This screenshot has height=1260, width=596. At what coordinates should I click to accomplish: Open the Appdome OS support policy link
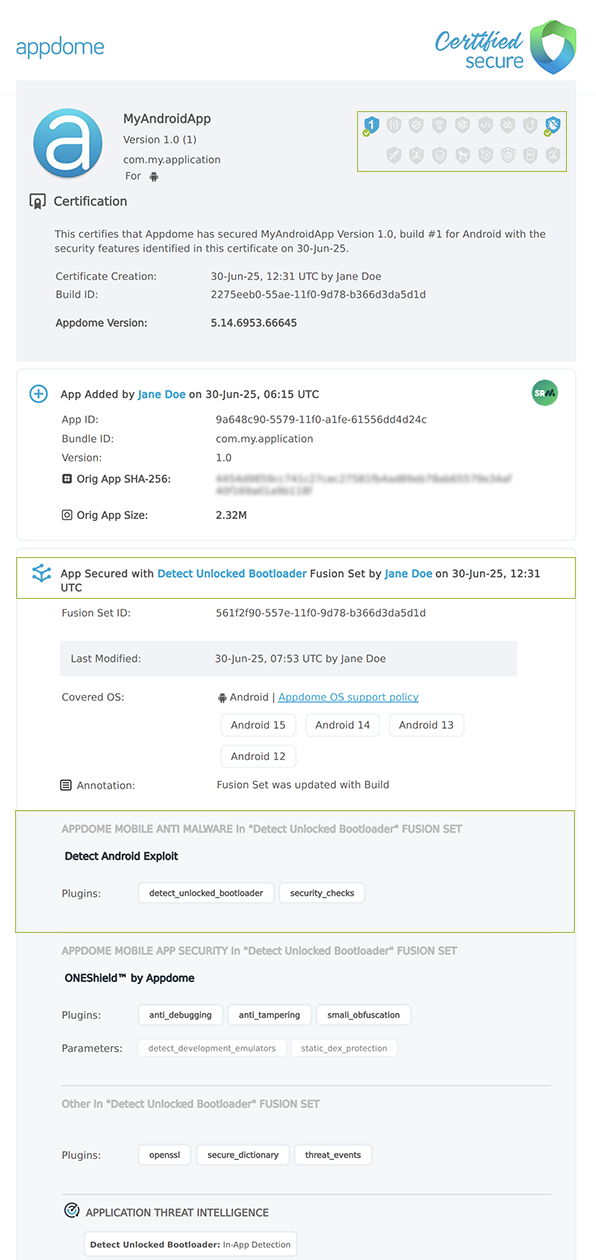(348, 697)
